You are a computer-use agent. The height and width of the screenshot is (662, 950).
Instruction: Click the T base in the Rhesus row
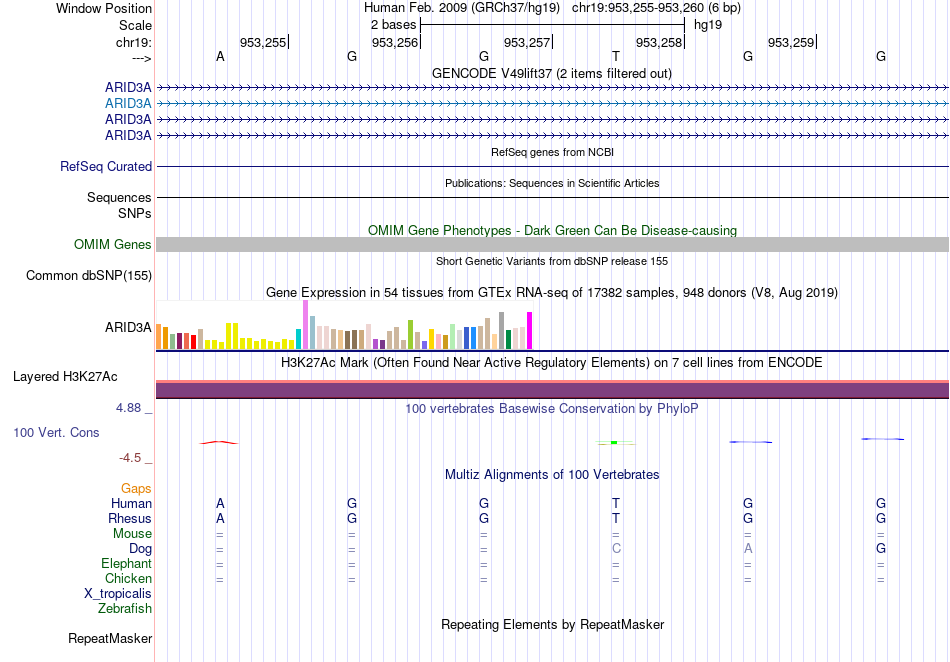click(616, 518)
